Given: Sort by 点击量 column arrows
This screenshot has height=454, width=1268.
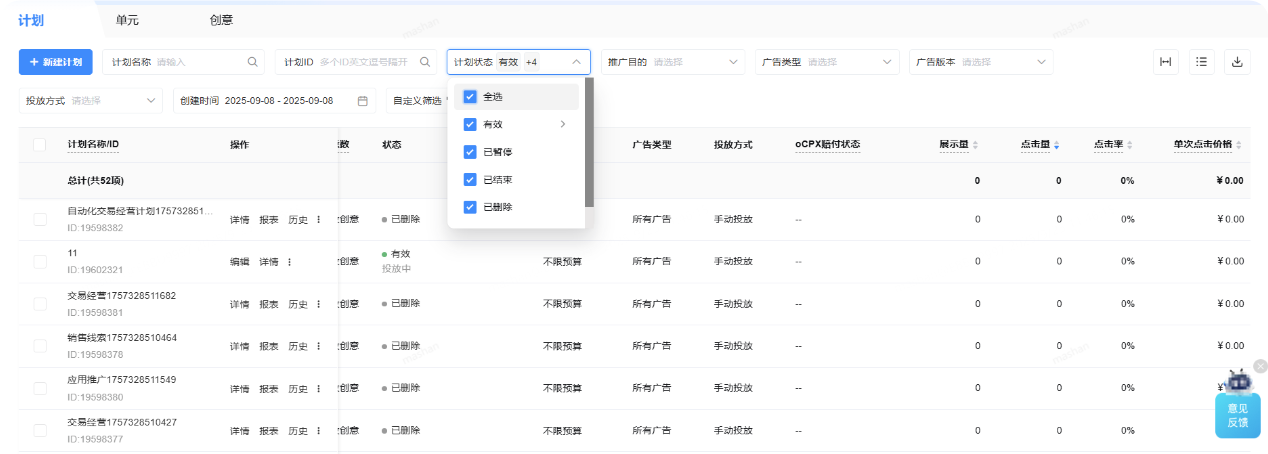Looking at the screenshot, I should click(1057, 145).
